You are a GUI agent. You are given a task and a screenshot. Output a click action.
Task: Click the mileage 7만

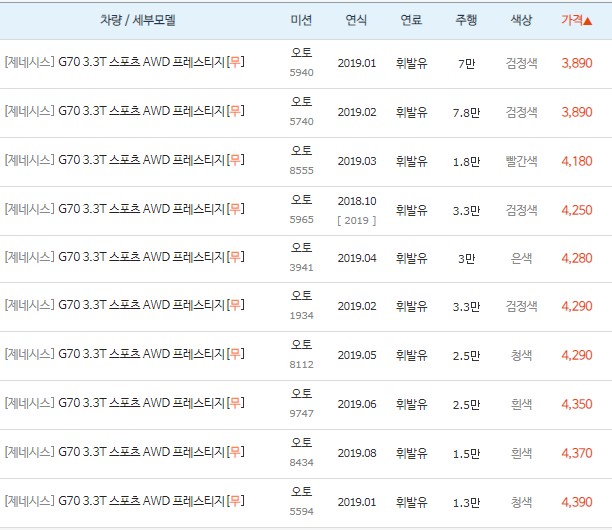(466, 64)
